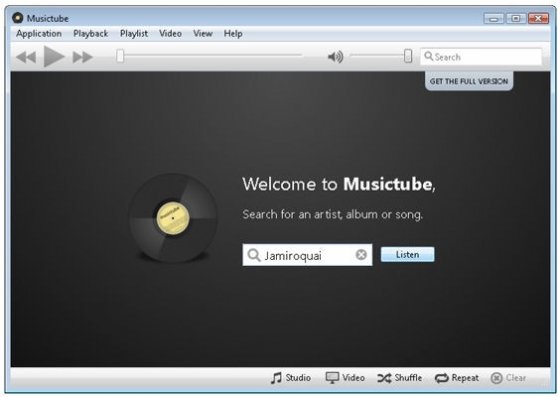This screenshot has width=560, height=397.
Task: Clear the Jamiroquai search text with X
Action: 361,255
